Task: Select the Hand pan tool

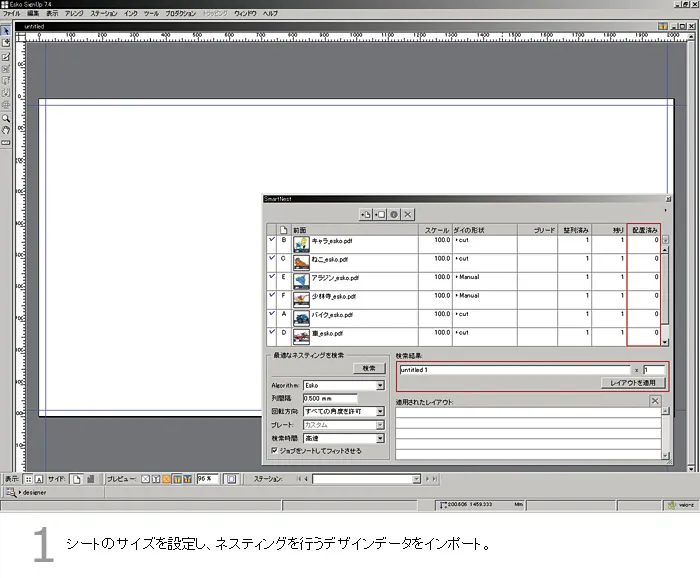Action: point(6,129)
